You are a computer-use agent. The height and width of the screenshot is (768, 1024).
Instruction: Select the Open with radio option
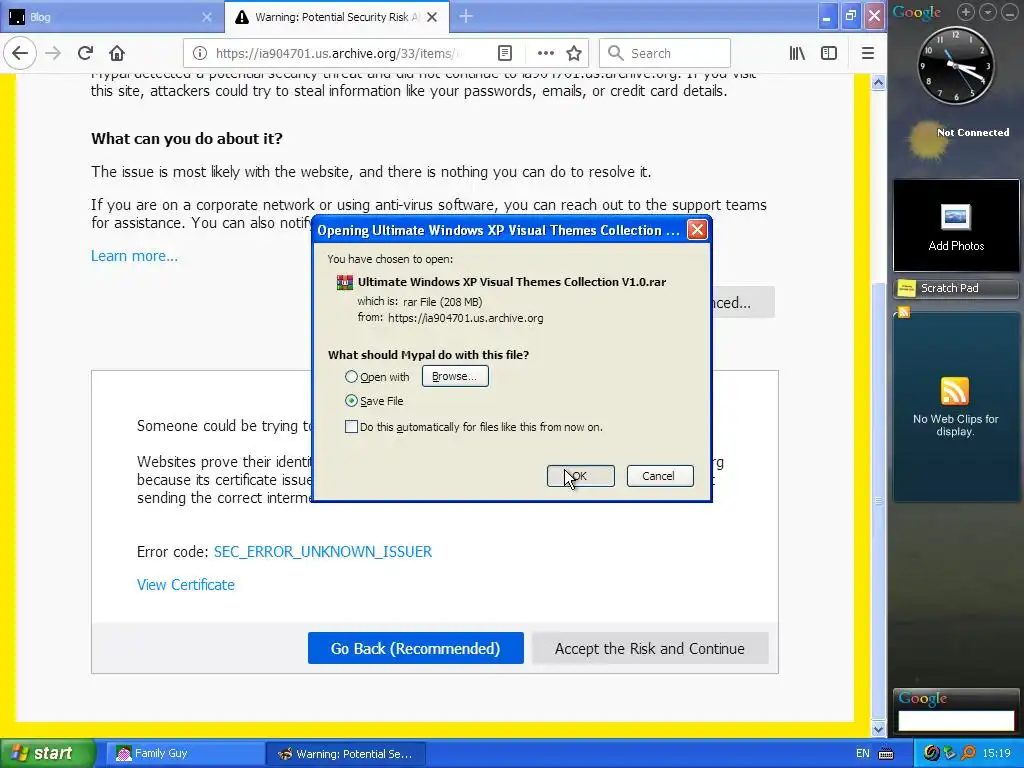click(x=351, y=377)
